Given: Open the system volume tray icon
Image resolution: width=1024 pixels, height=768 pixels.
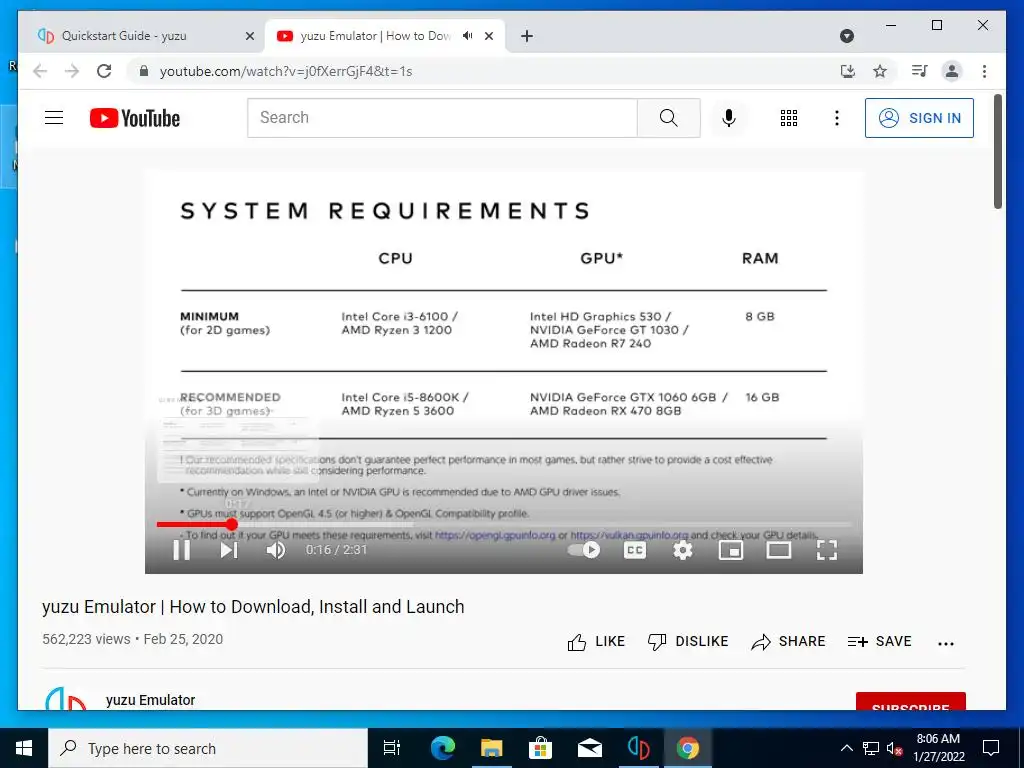Looking at the screenshot, I should [x=895, y=748].
